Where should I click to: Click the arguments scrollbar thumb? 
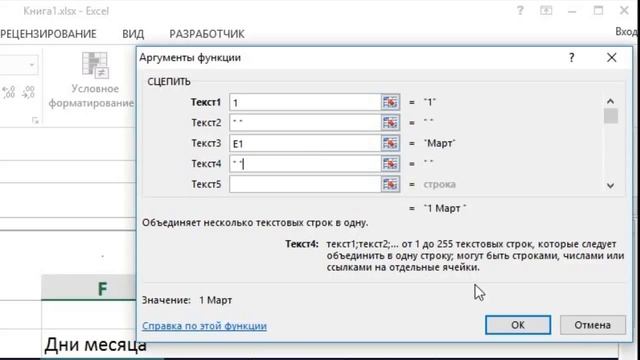(x=611, y=116)
